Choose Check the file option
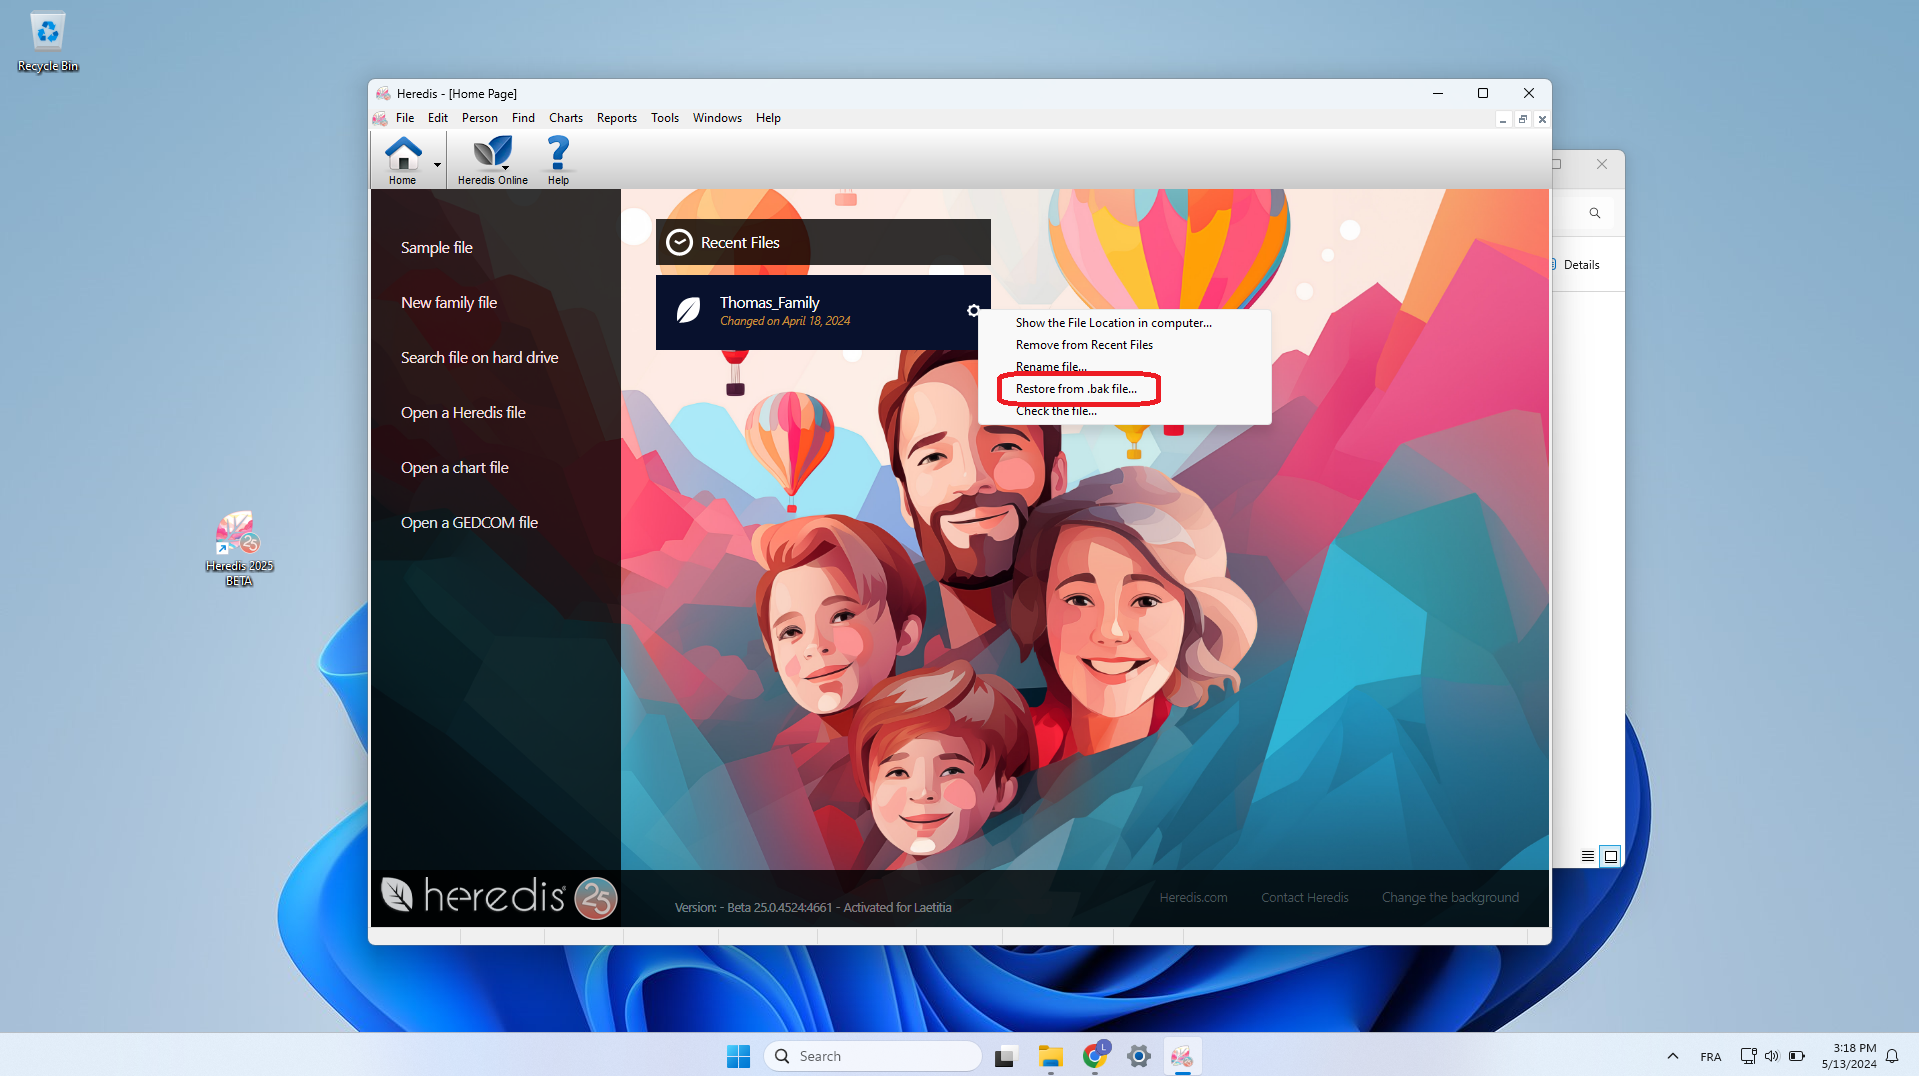The image size is (1919, 1076). (1056, 411)
